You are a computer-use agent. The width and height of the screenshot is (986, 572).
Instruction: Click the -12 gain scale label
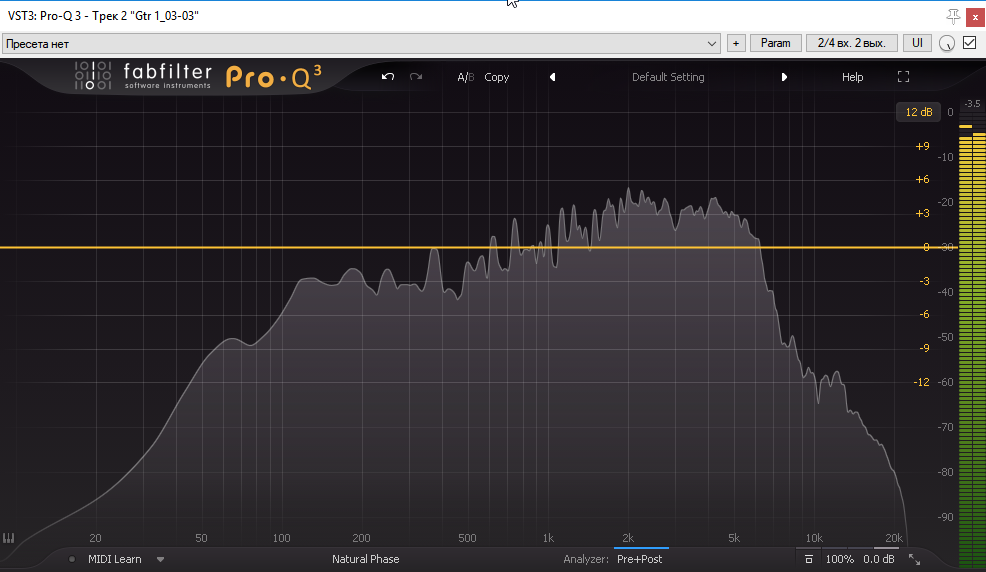point(921,382)
